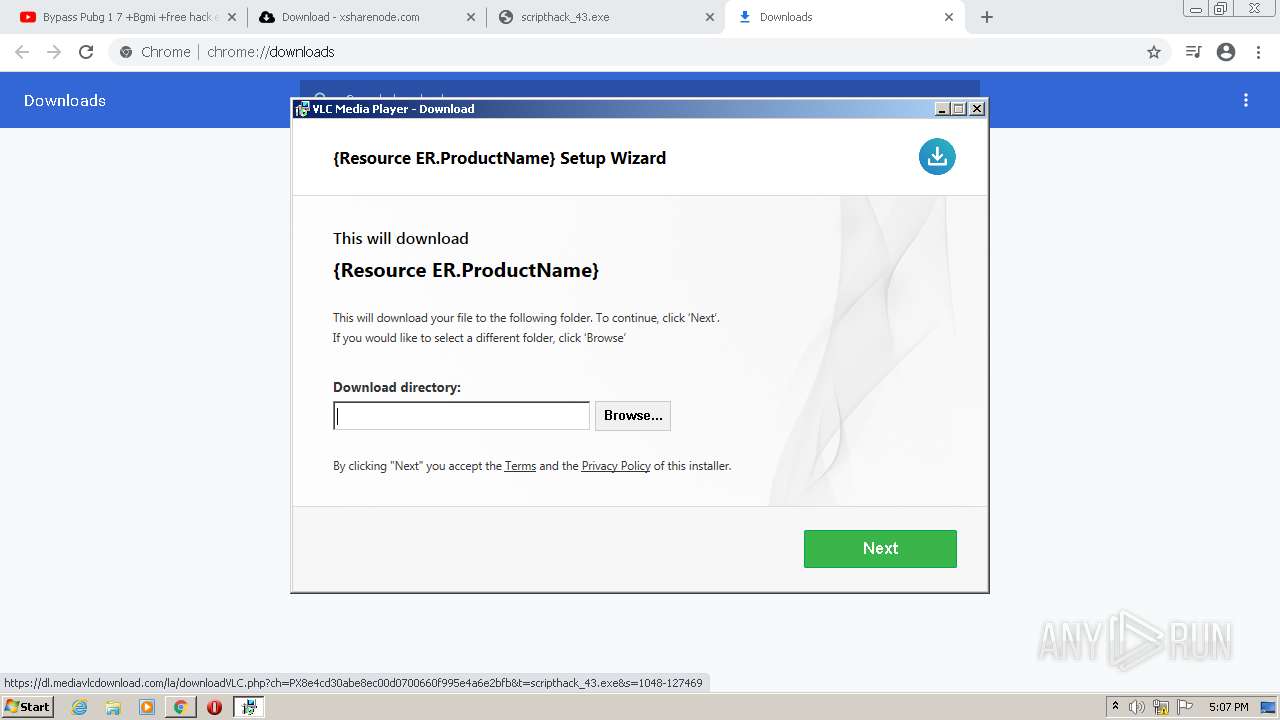Select the installer taskbar button

point(249,707)
